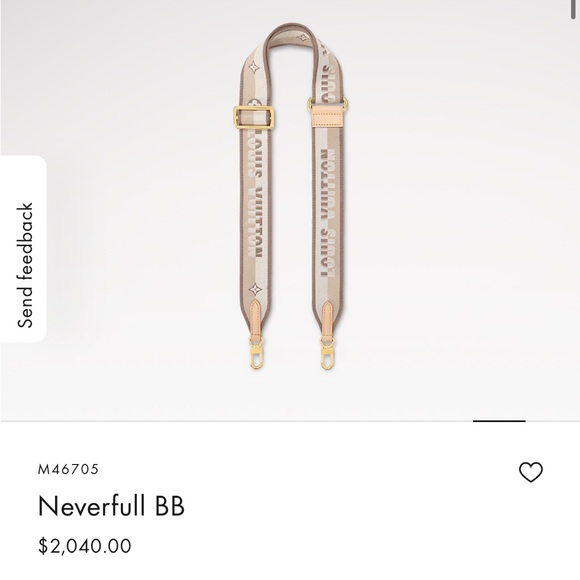Click the gold adjuster buckle on the strap
The image size is (580, 580).
(254, 118)
